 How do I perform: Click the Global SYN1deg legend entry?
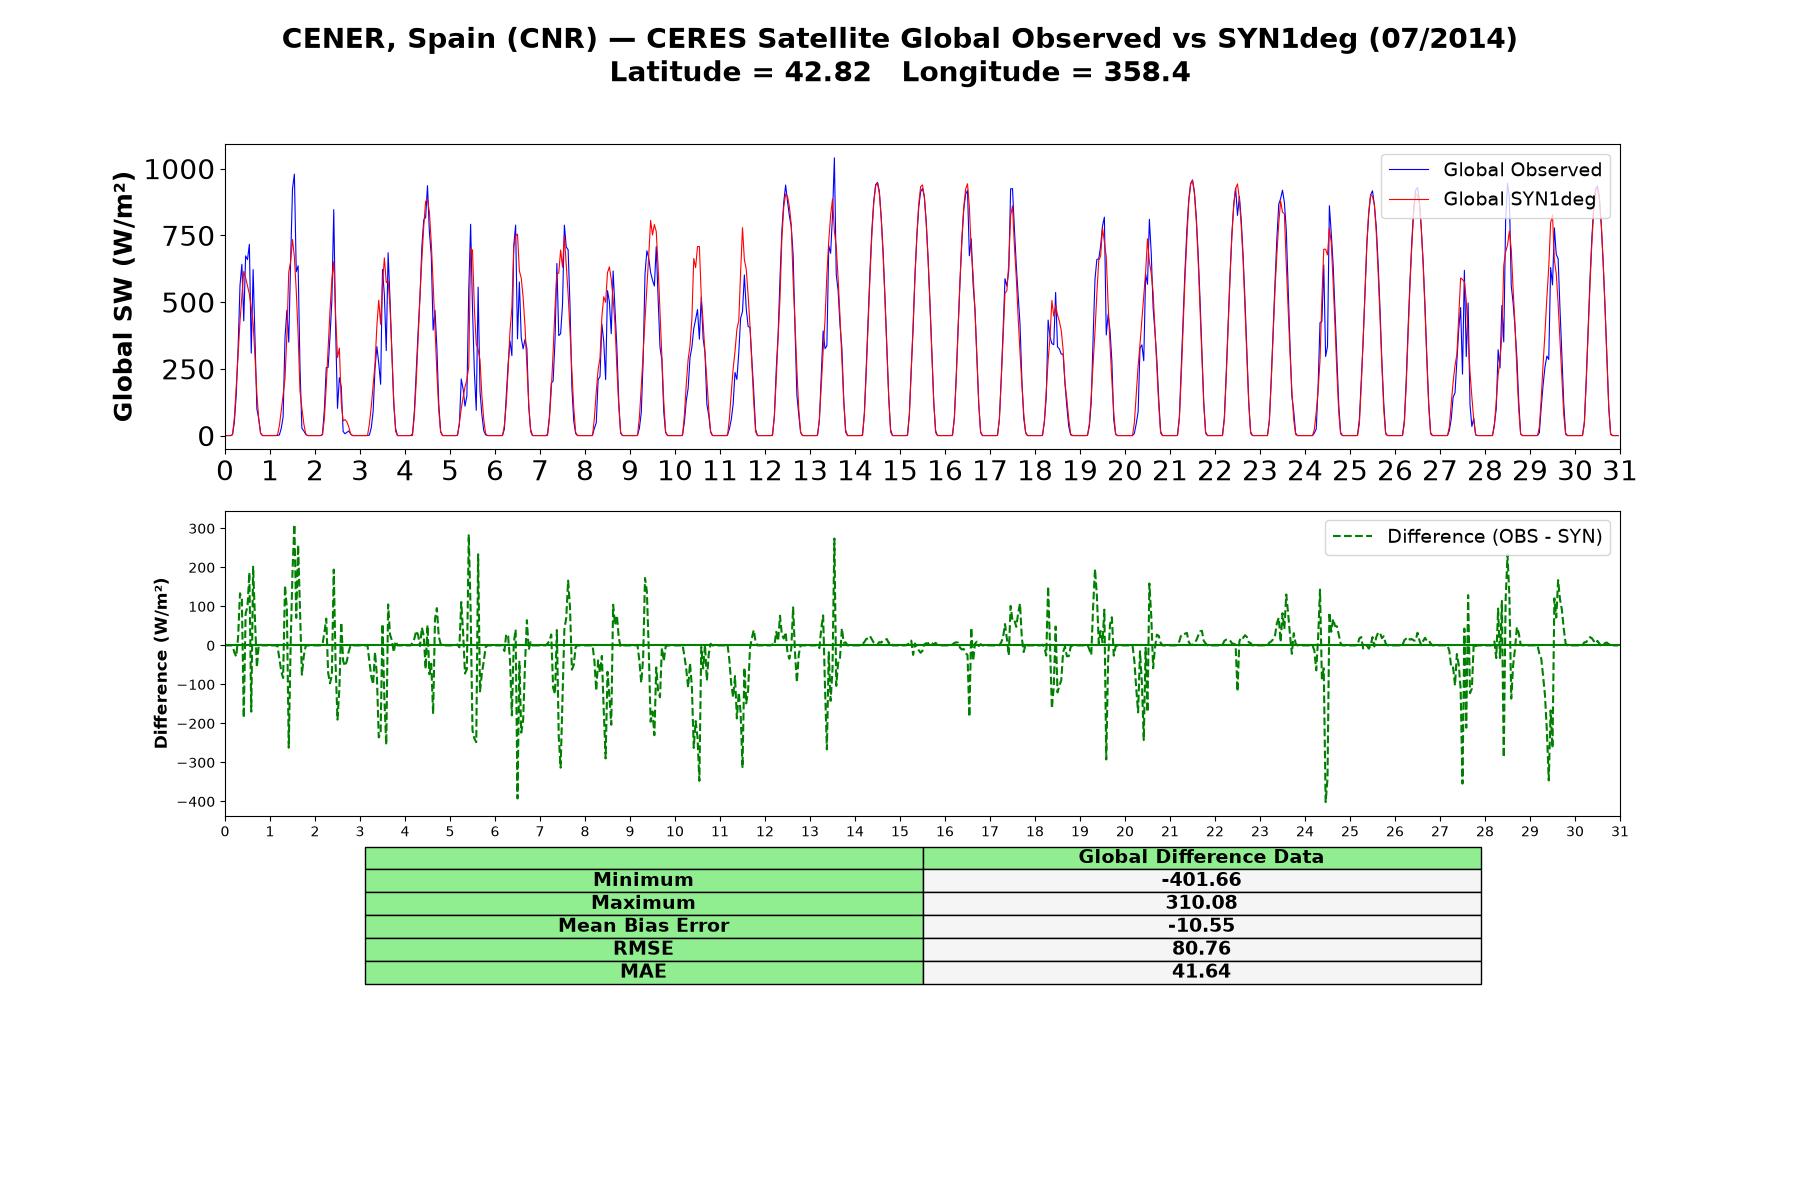click(1494, 199)
